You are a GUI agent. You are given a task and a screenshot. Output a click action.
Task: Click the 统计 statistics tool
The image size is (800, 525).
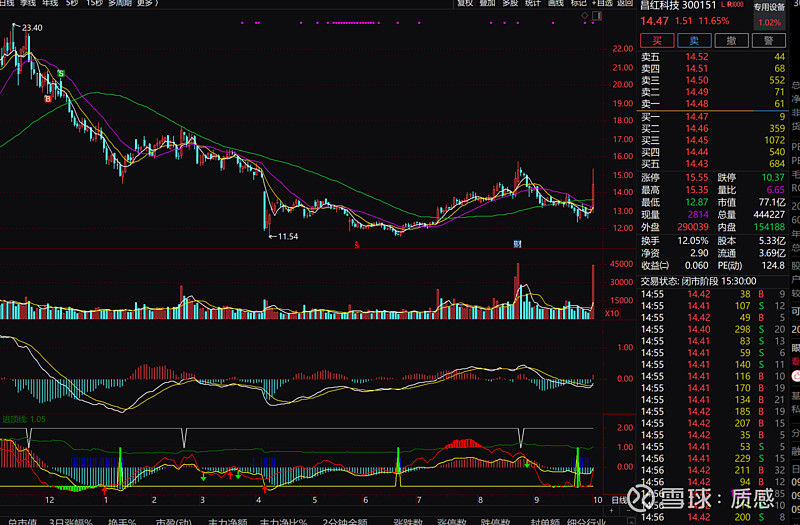(533, 3)
